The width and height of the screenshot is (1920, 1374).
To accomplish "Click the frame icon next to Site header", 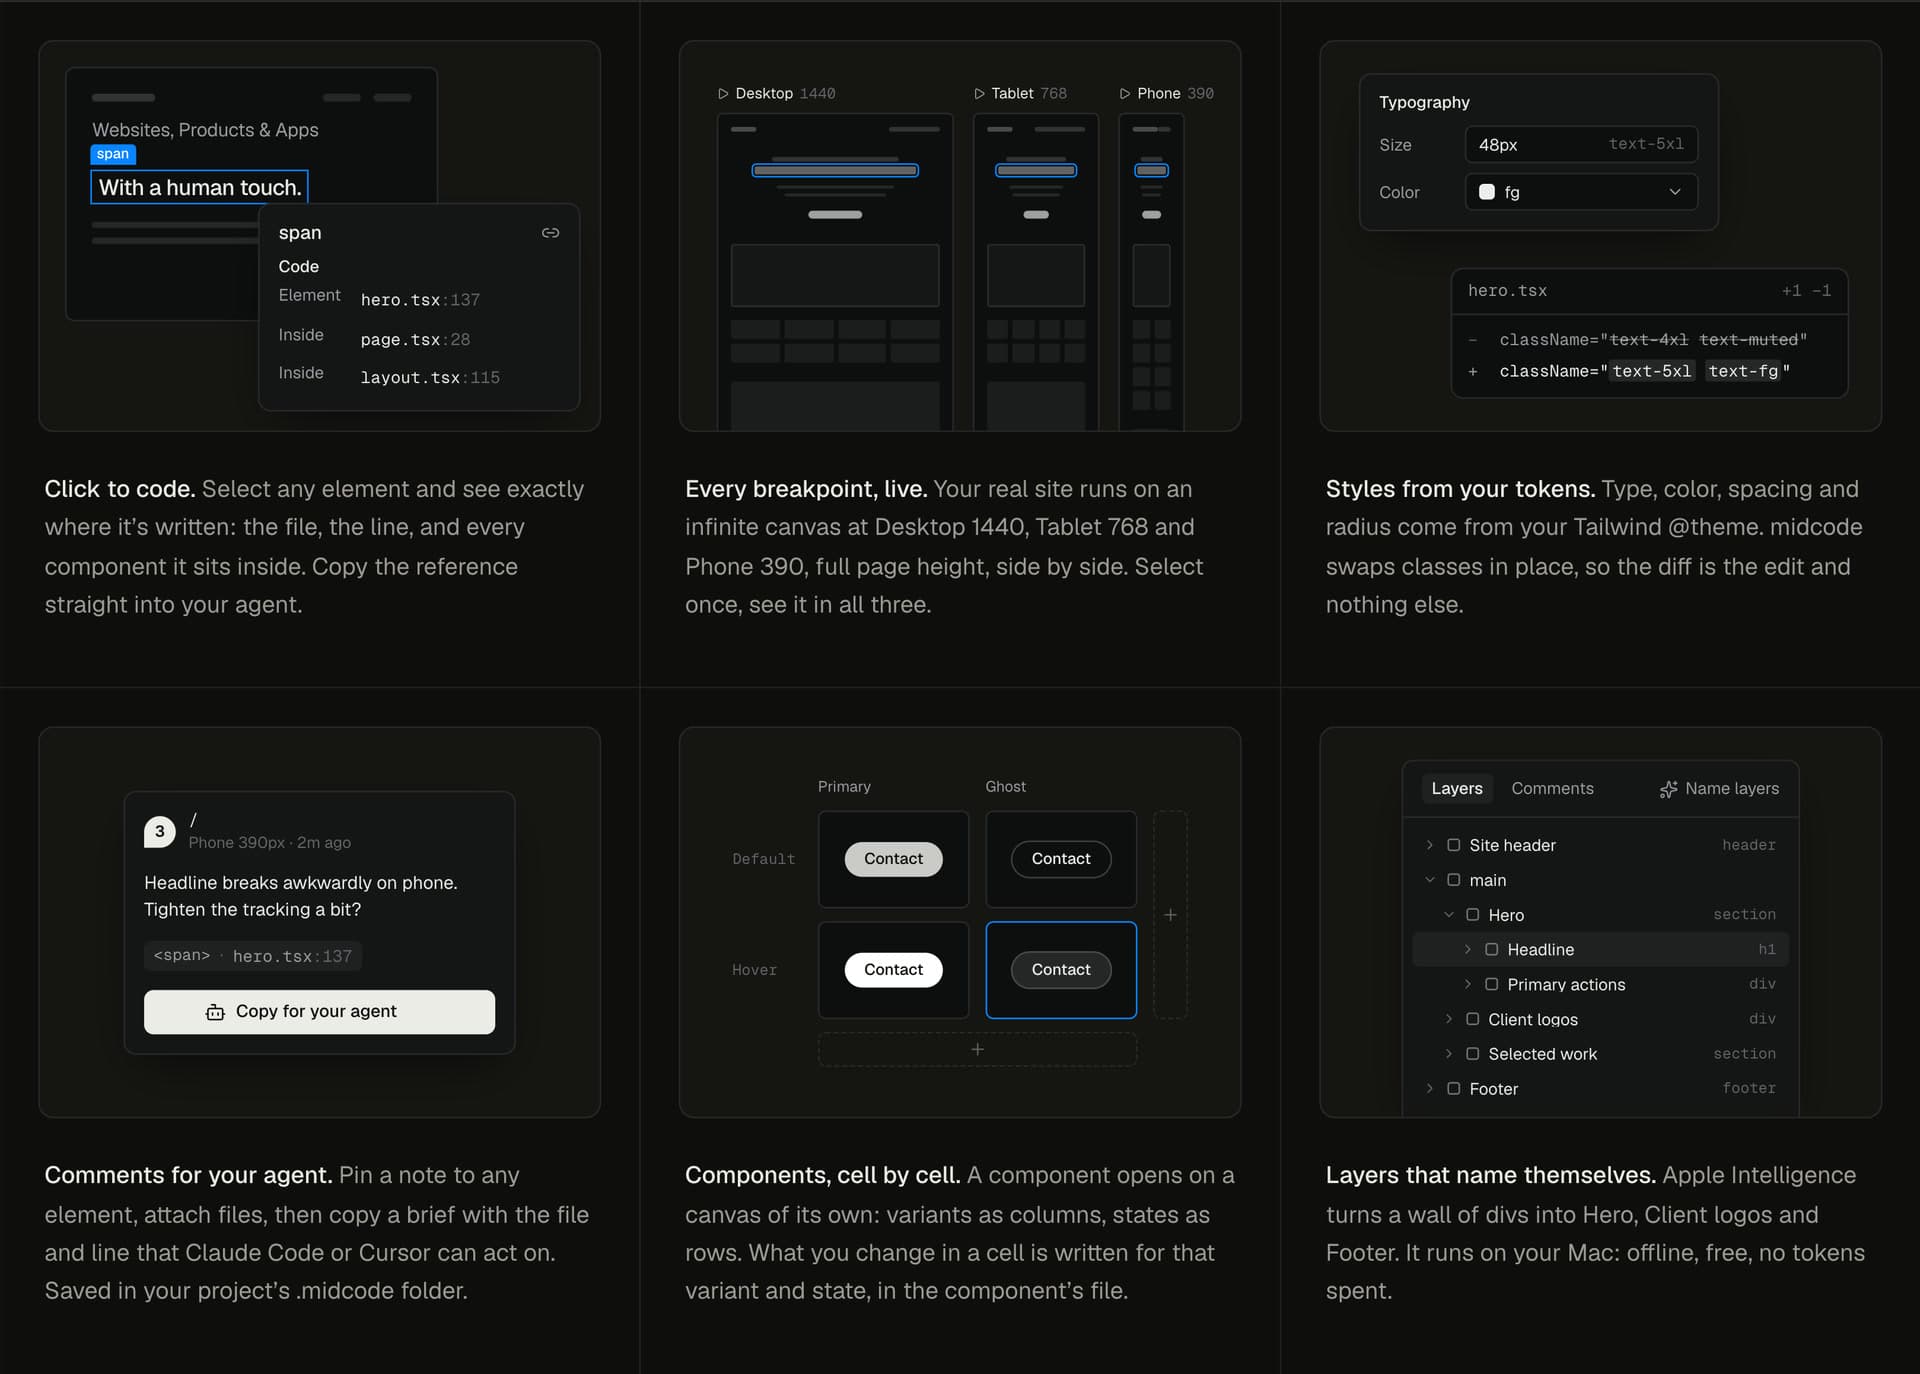I will [1453, 845].
